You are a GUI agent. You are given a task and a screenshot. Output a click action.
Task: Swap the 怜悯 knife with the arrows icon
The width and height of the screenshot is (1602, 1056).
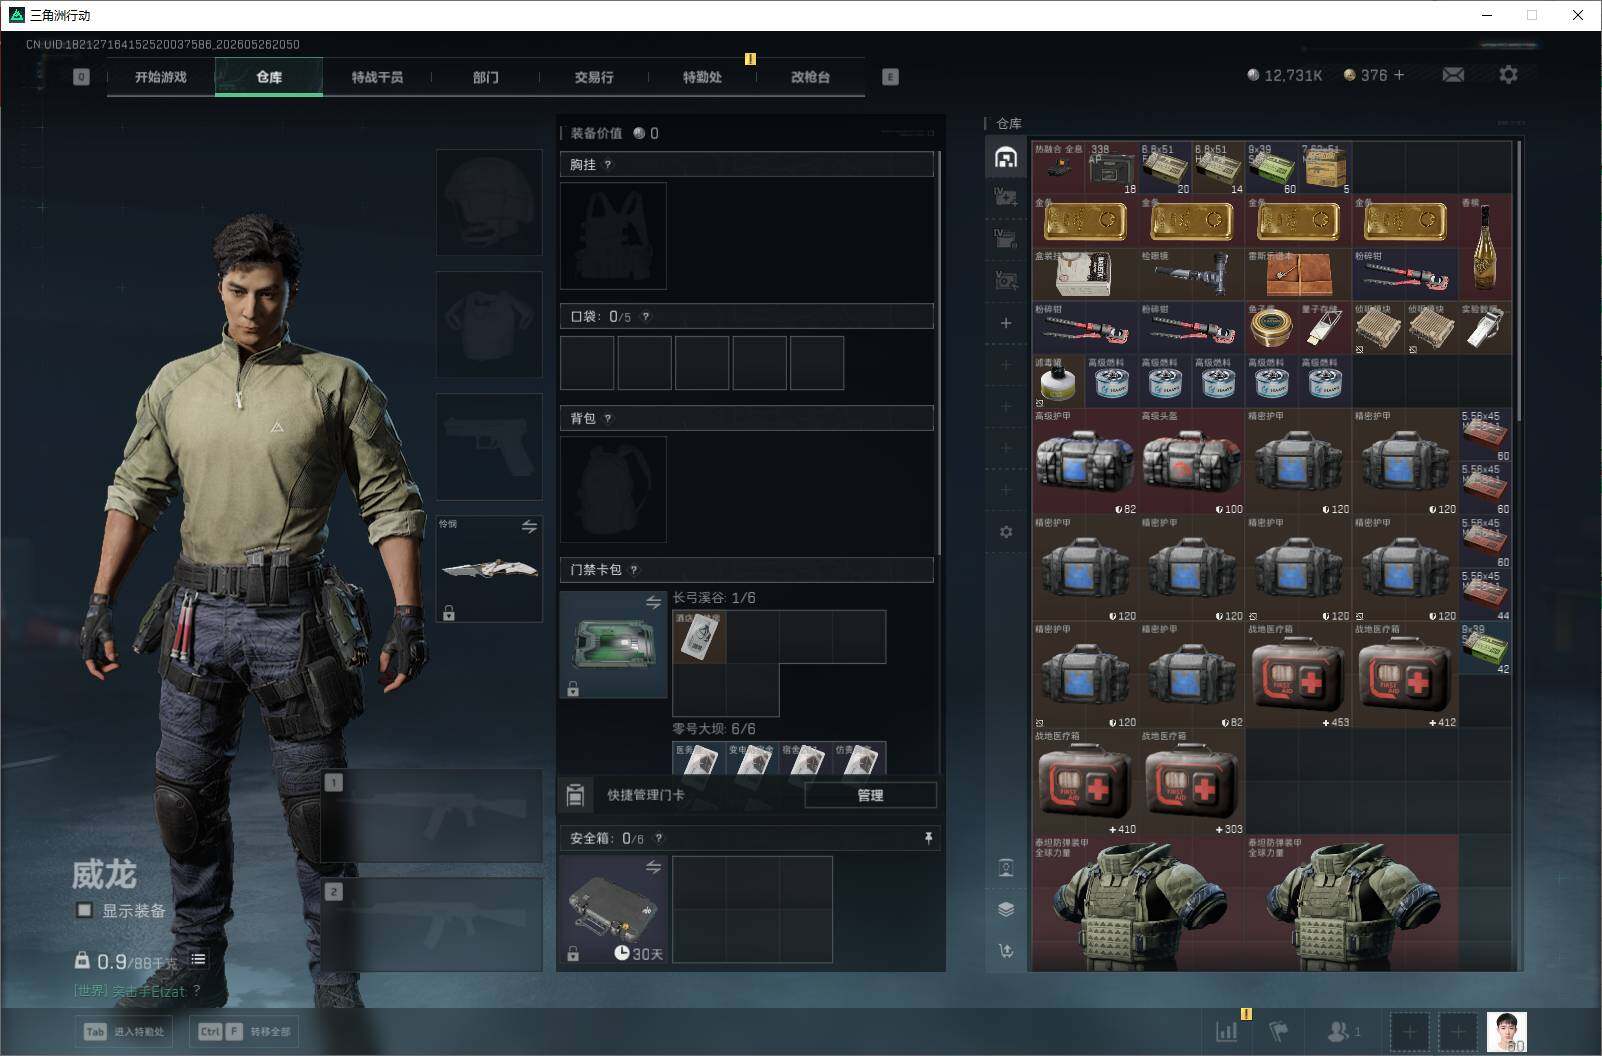[529, 526]
